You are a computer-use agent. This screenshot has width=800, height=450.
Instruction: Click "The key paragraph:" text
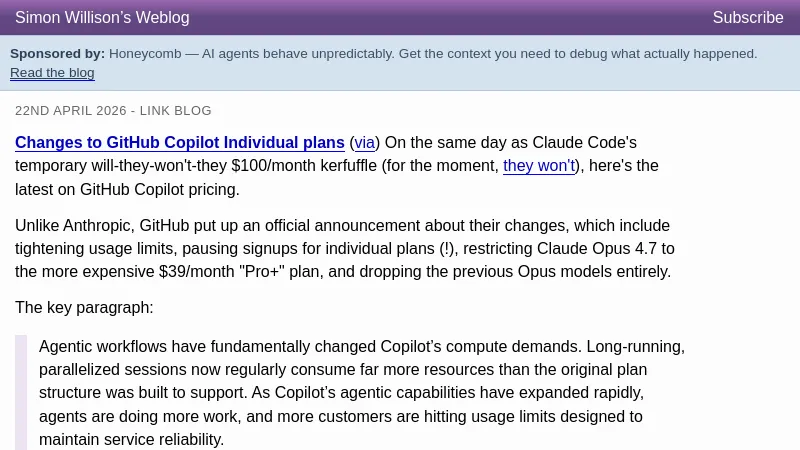84,308
